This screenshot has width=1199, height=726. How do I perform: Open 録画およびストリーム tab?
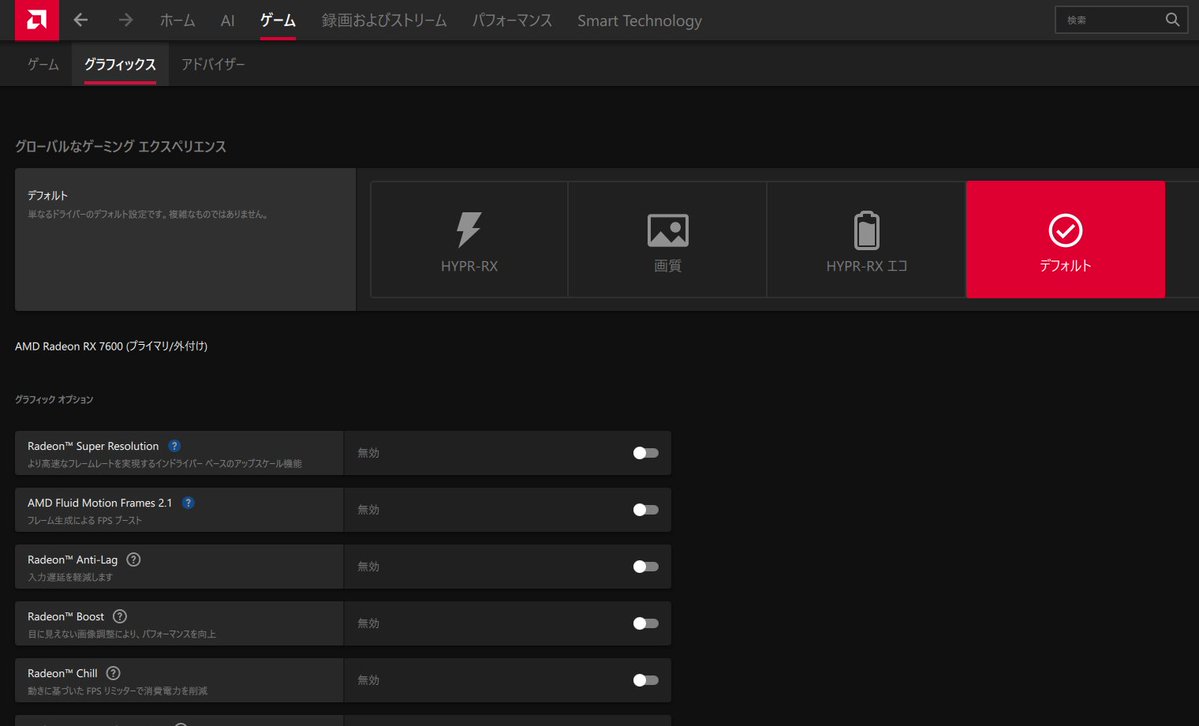pos(384,21)
